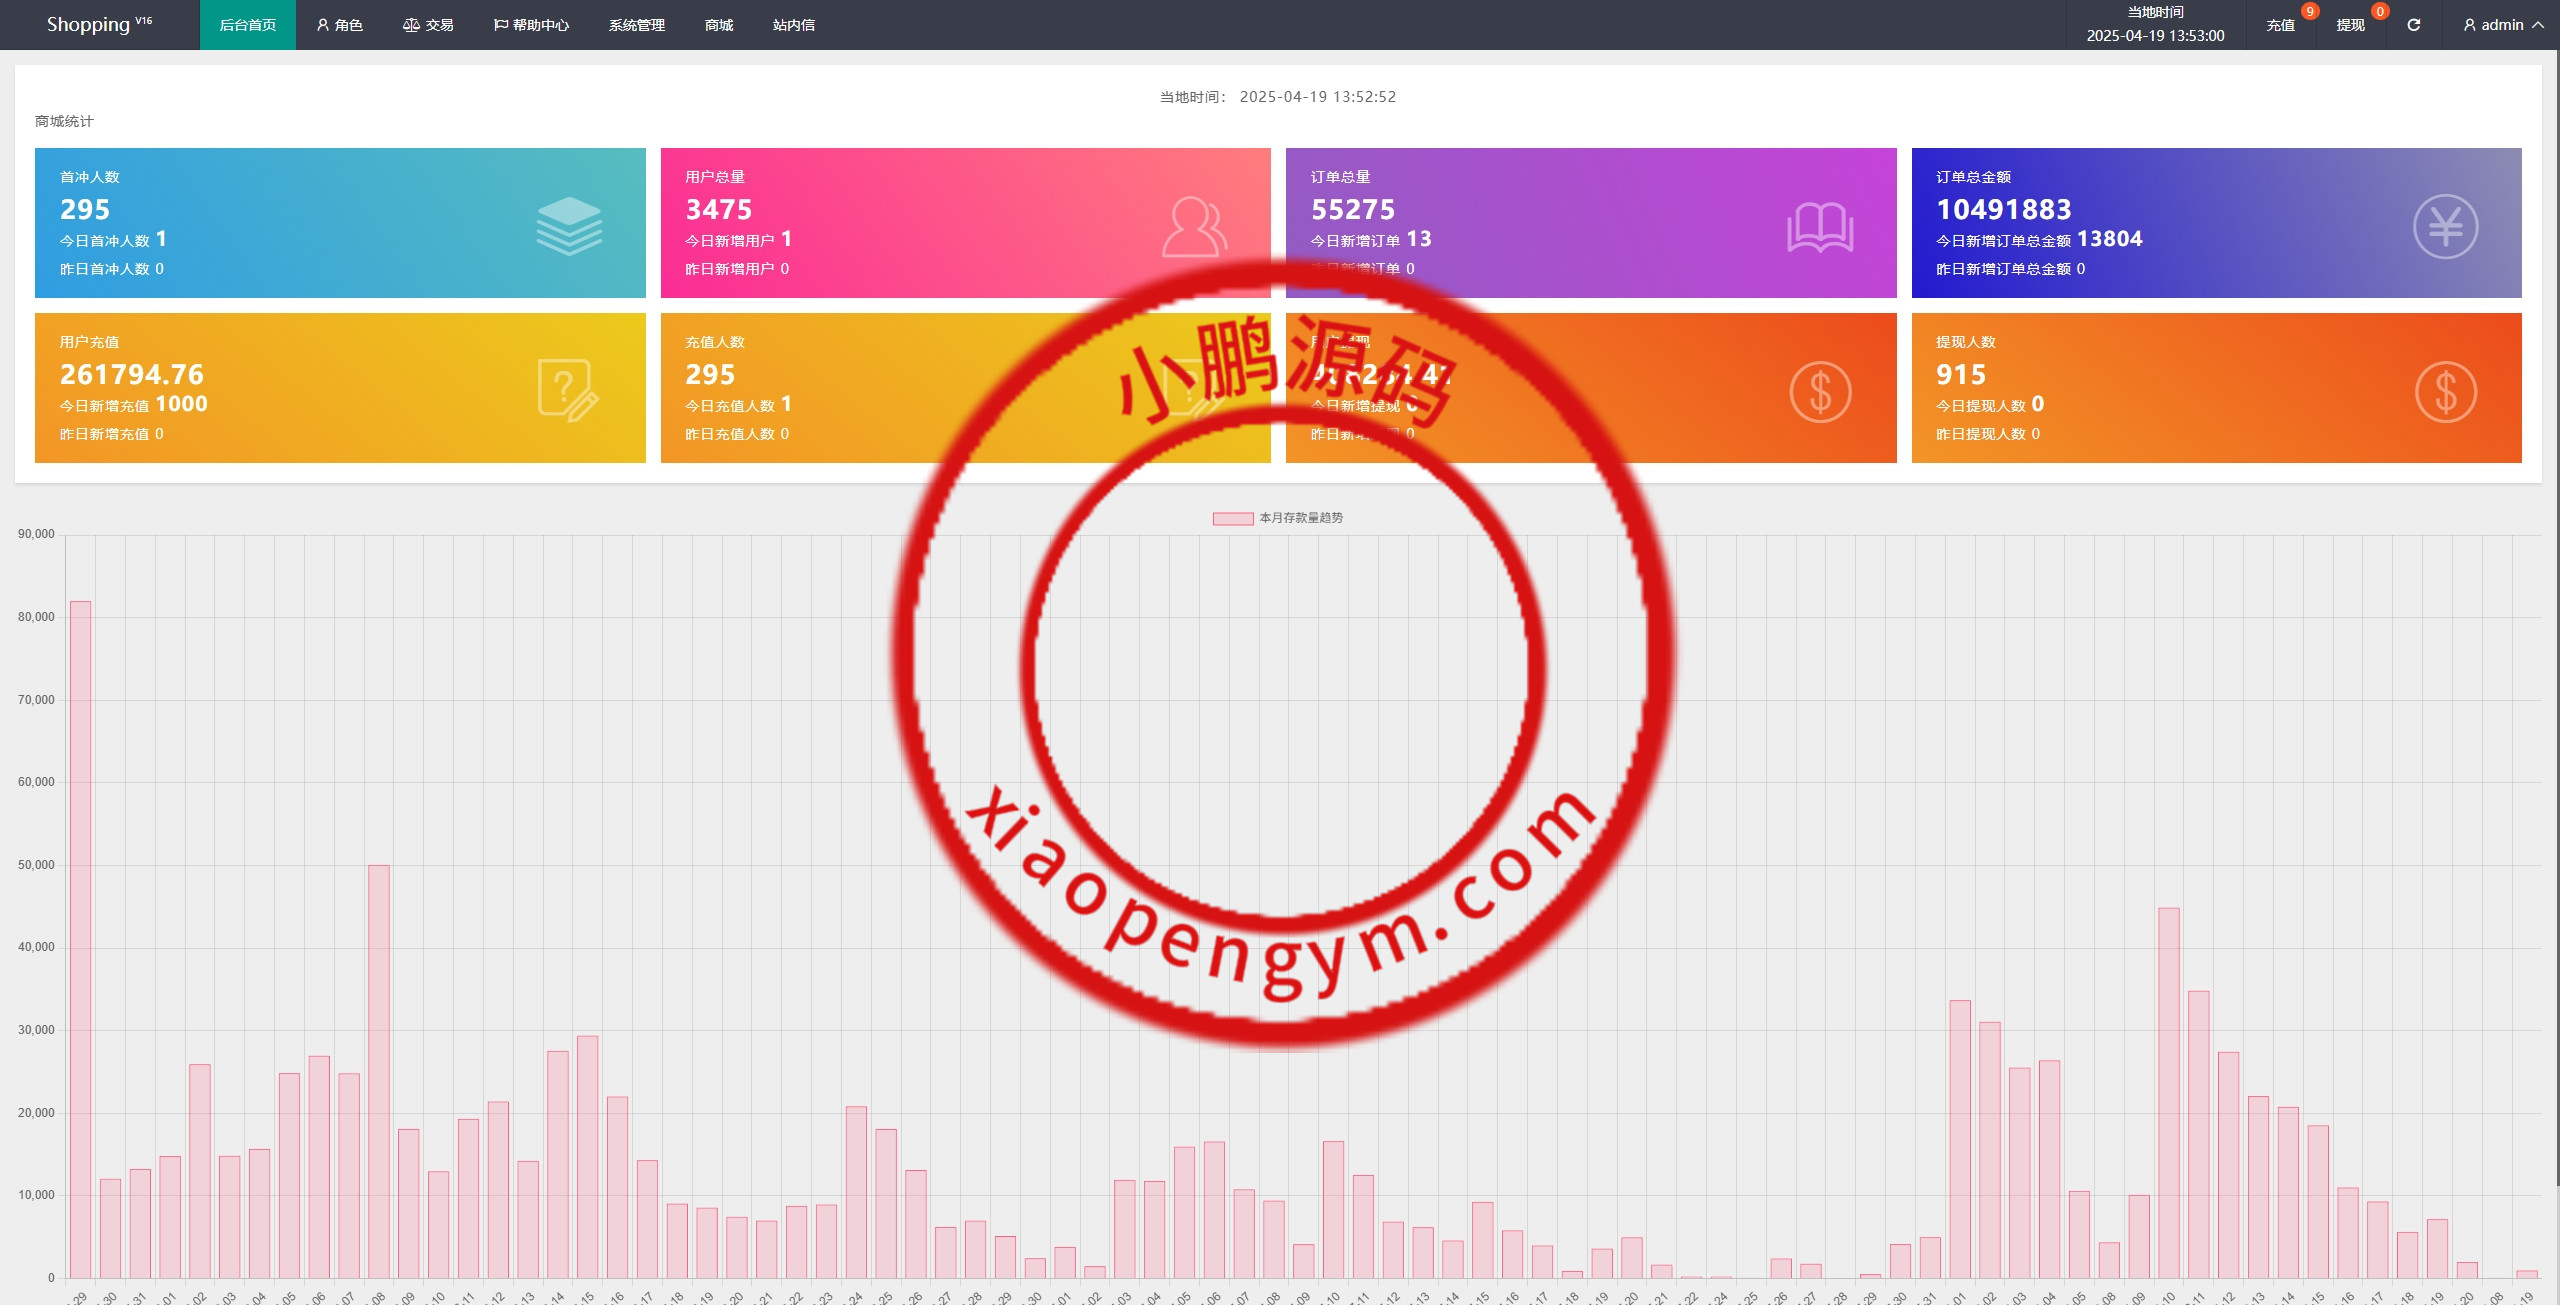Image resolution: width=2560 pixels, height=1305 pixels.
Task: Open 站内信 in navigation bar
Action: (793, 25)
